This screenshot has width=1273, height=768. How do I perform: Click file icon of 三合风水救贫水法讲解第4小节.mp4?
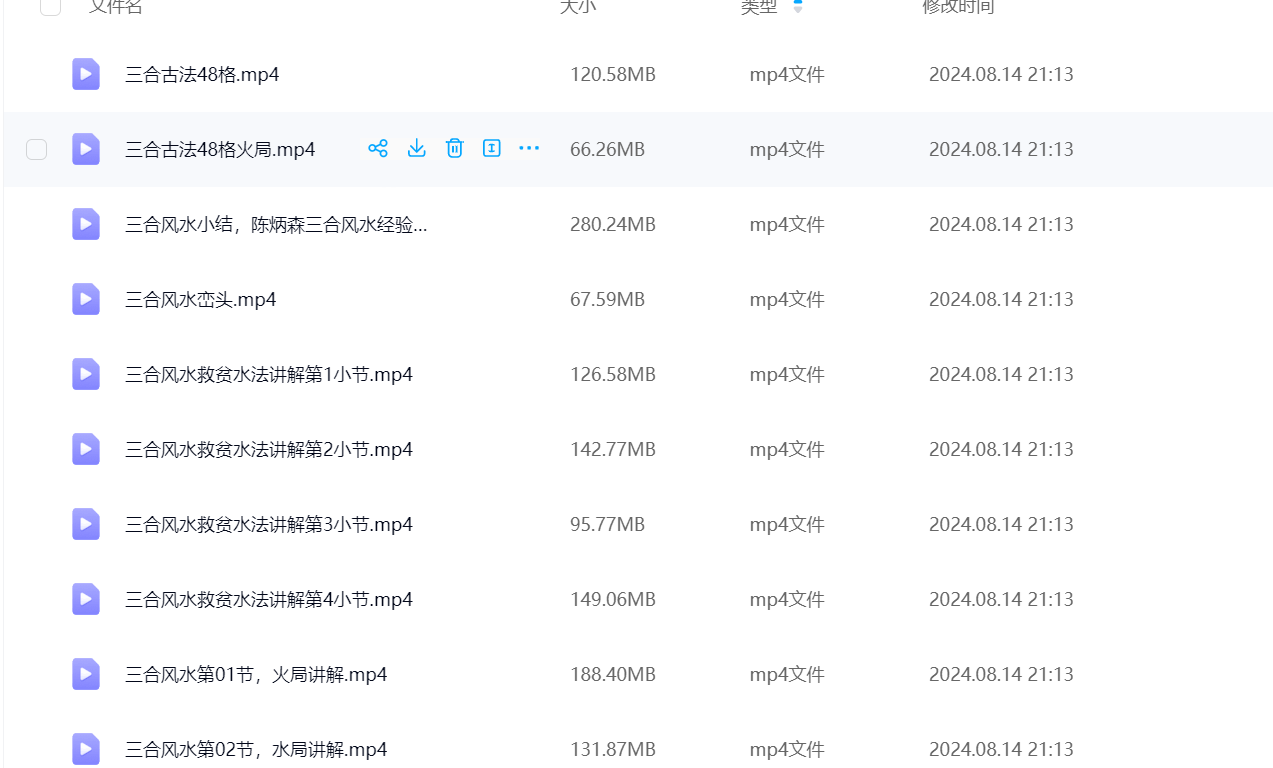coord(86,599)
